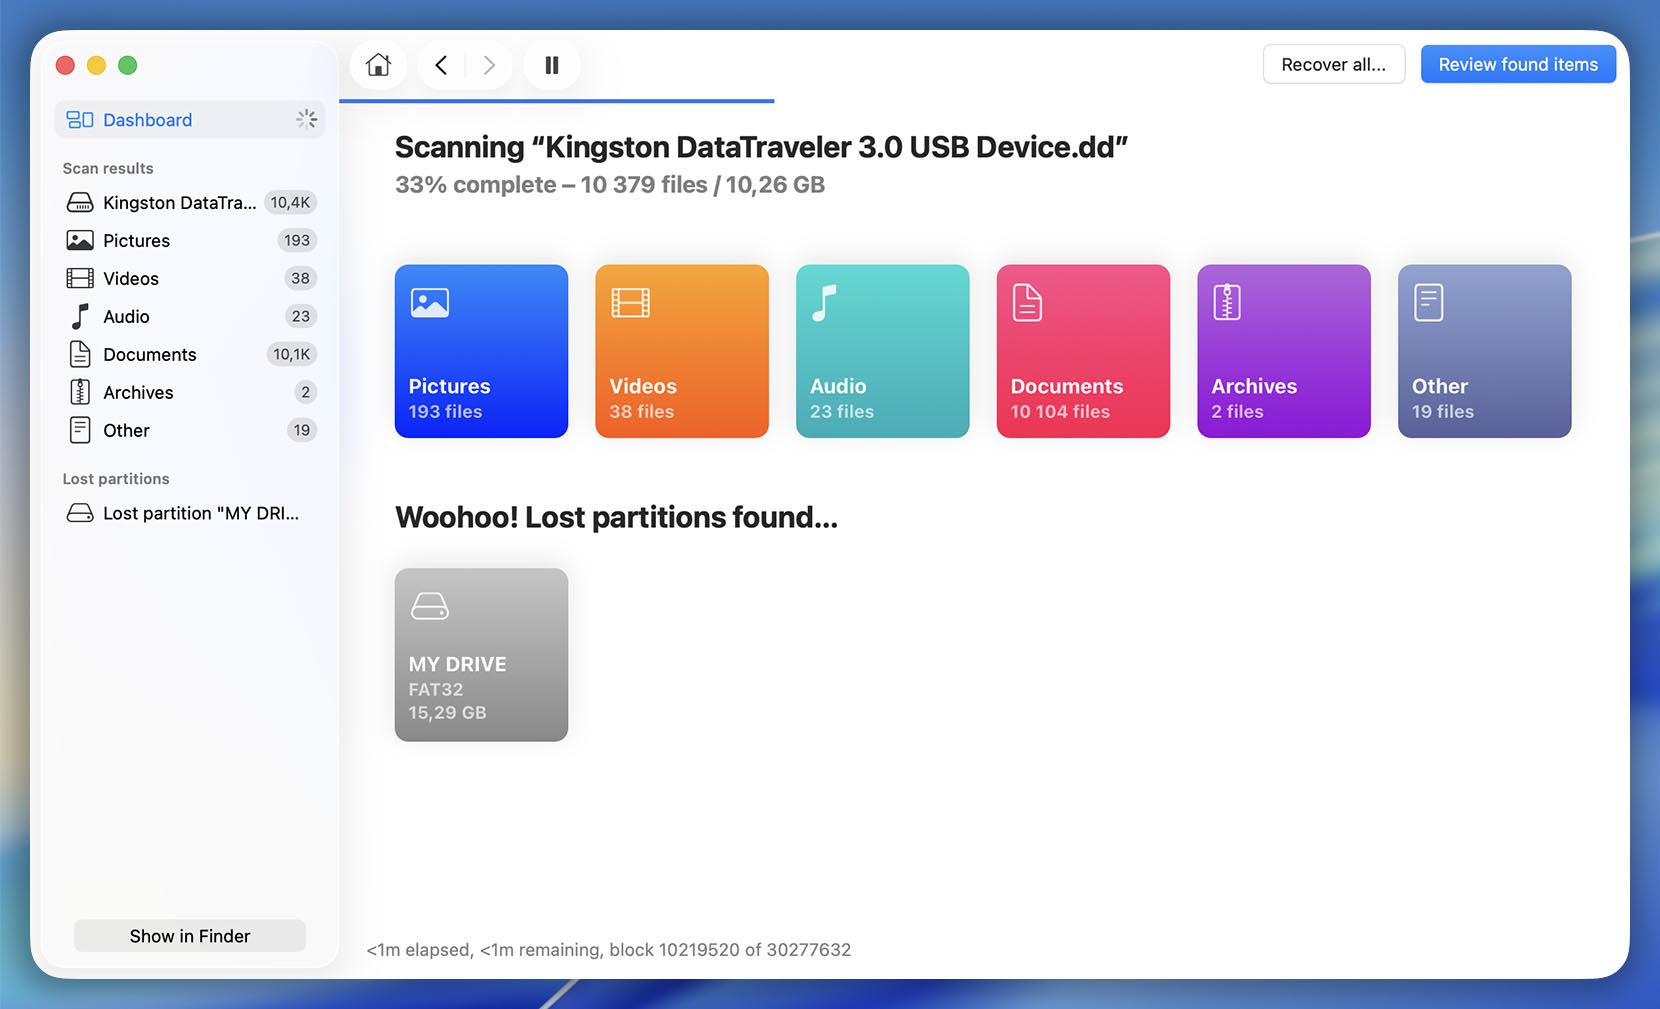Click the elapsed time block status line
Image resolution: width=1660 pixels, height=1009 pixels.
(609, 950)
